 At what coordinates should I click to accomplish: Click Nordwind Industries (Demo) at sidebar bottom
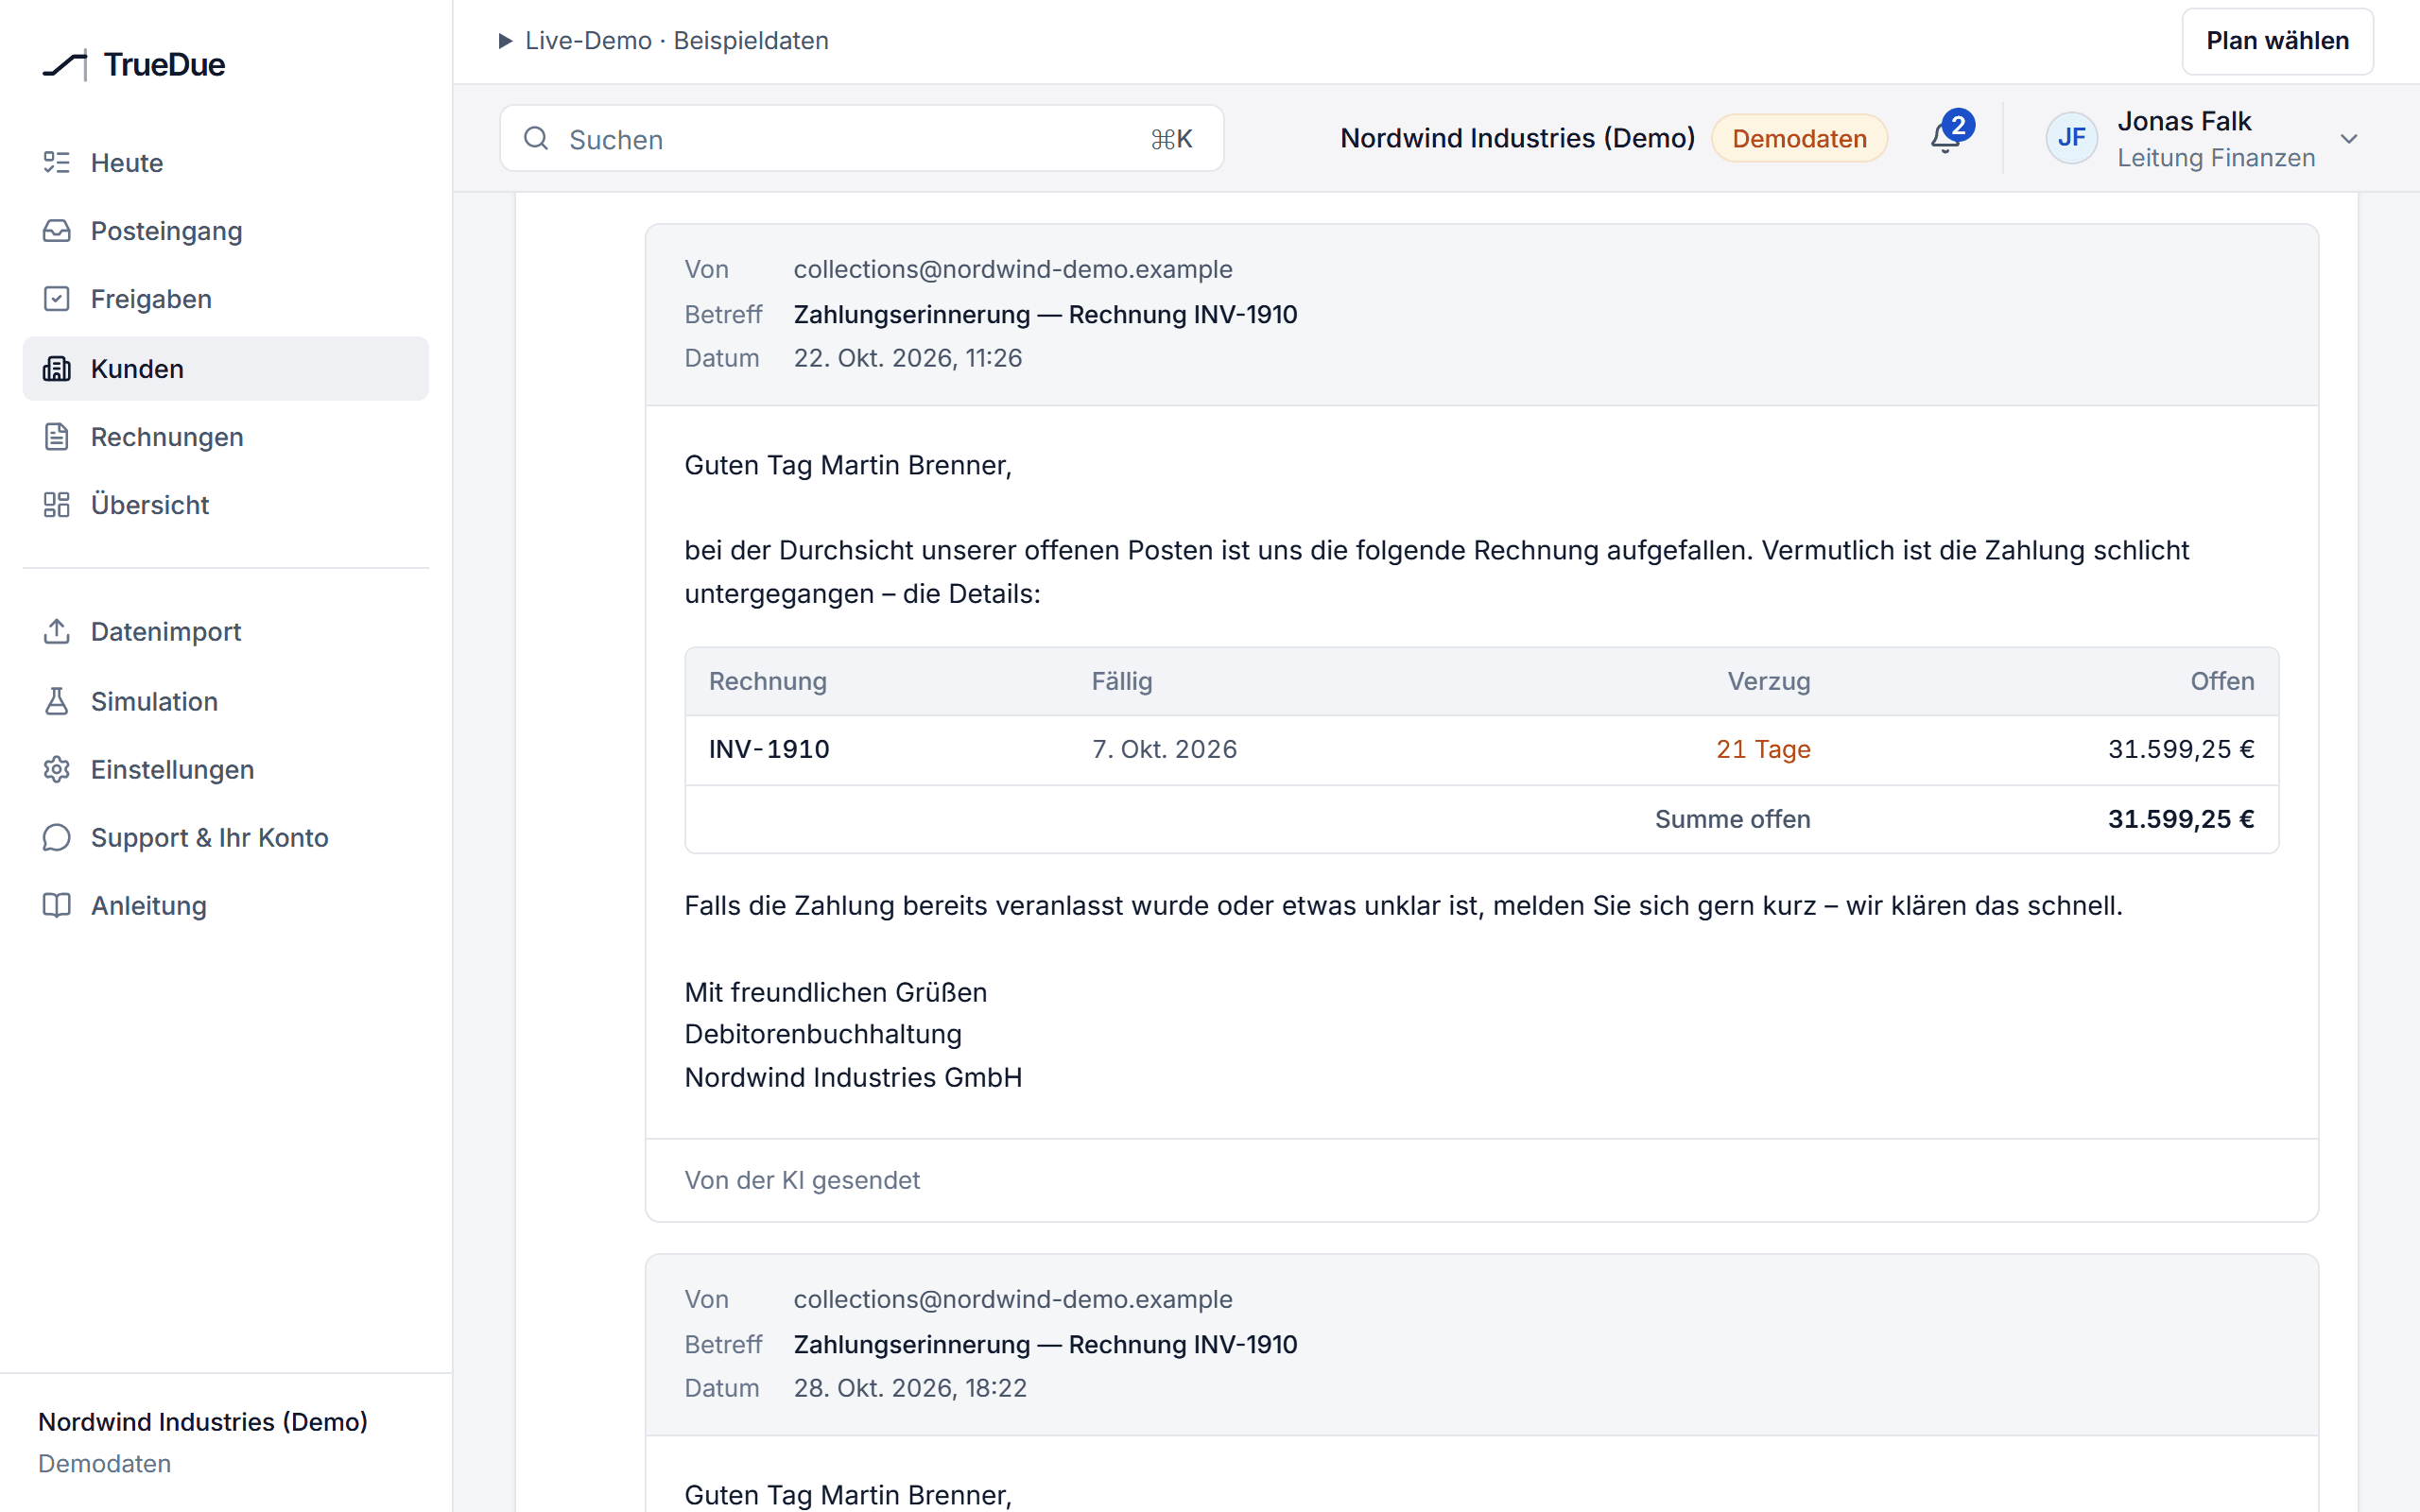(203, 1421)
